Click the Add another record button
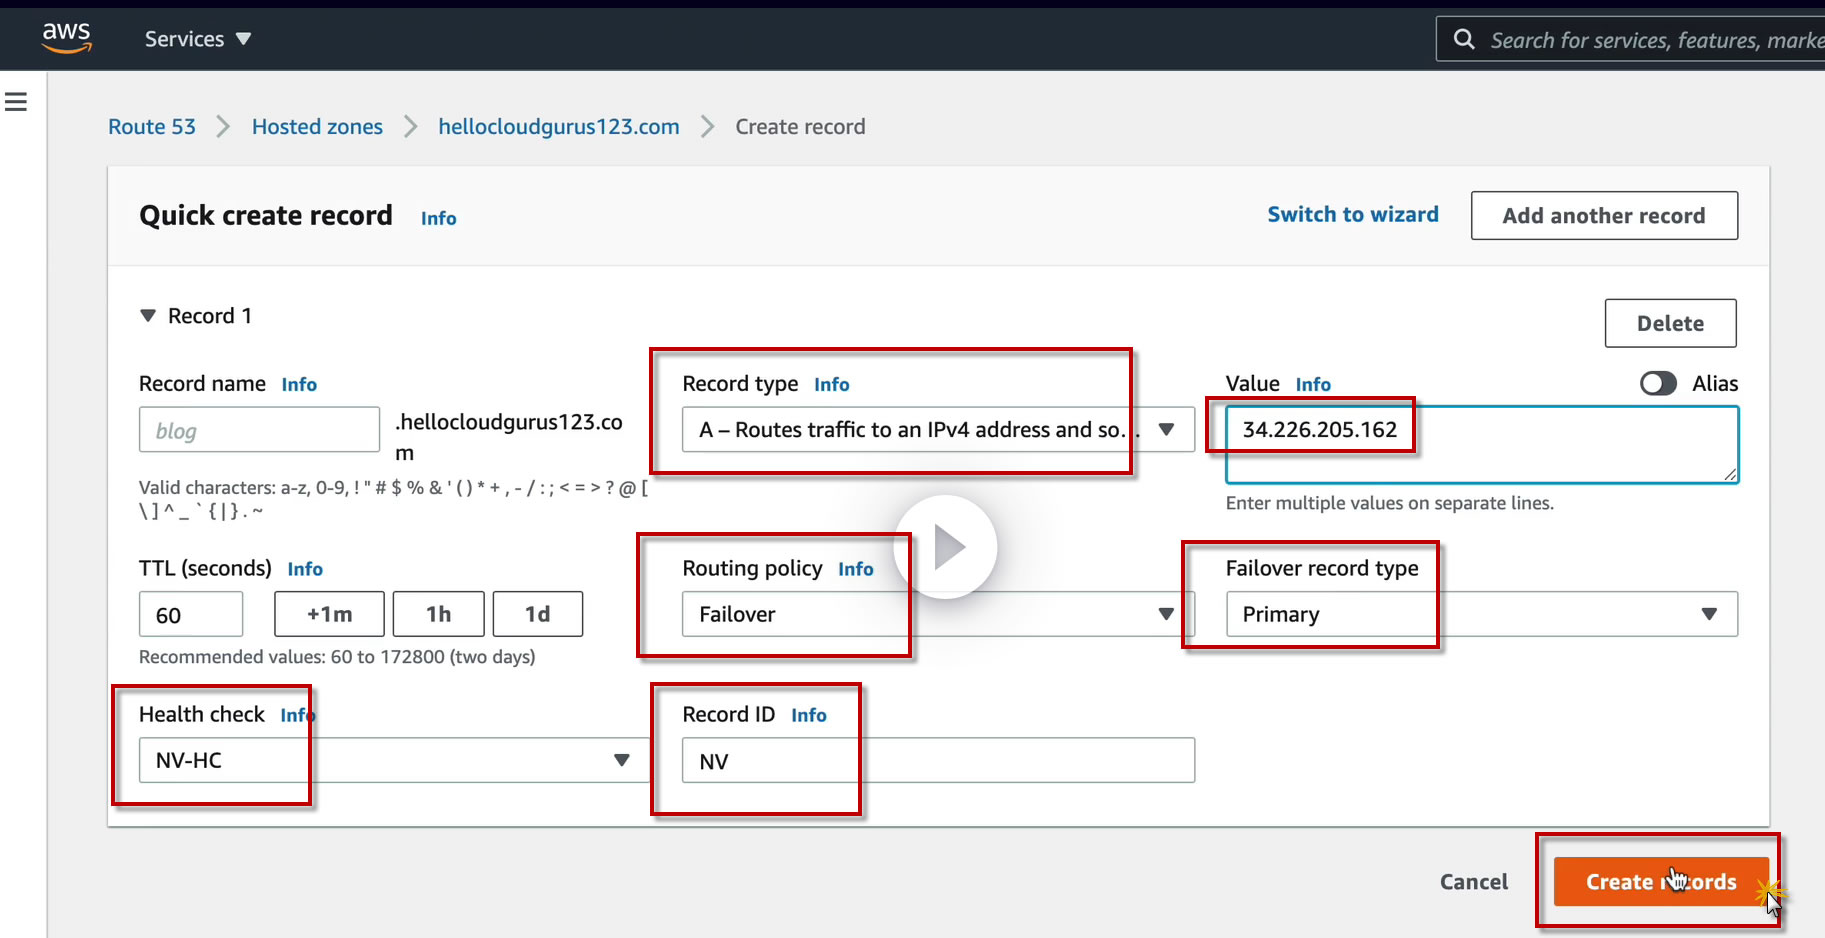The width and height of the screenshot is (1825, 938). [x=1603, y=216]
